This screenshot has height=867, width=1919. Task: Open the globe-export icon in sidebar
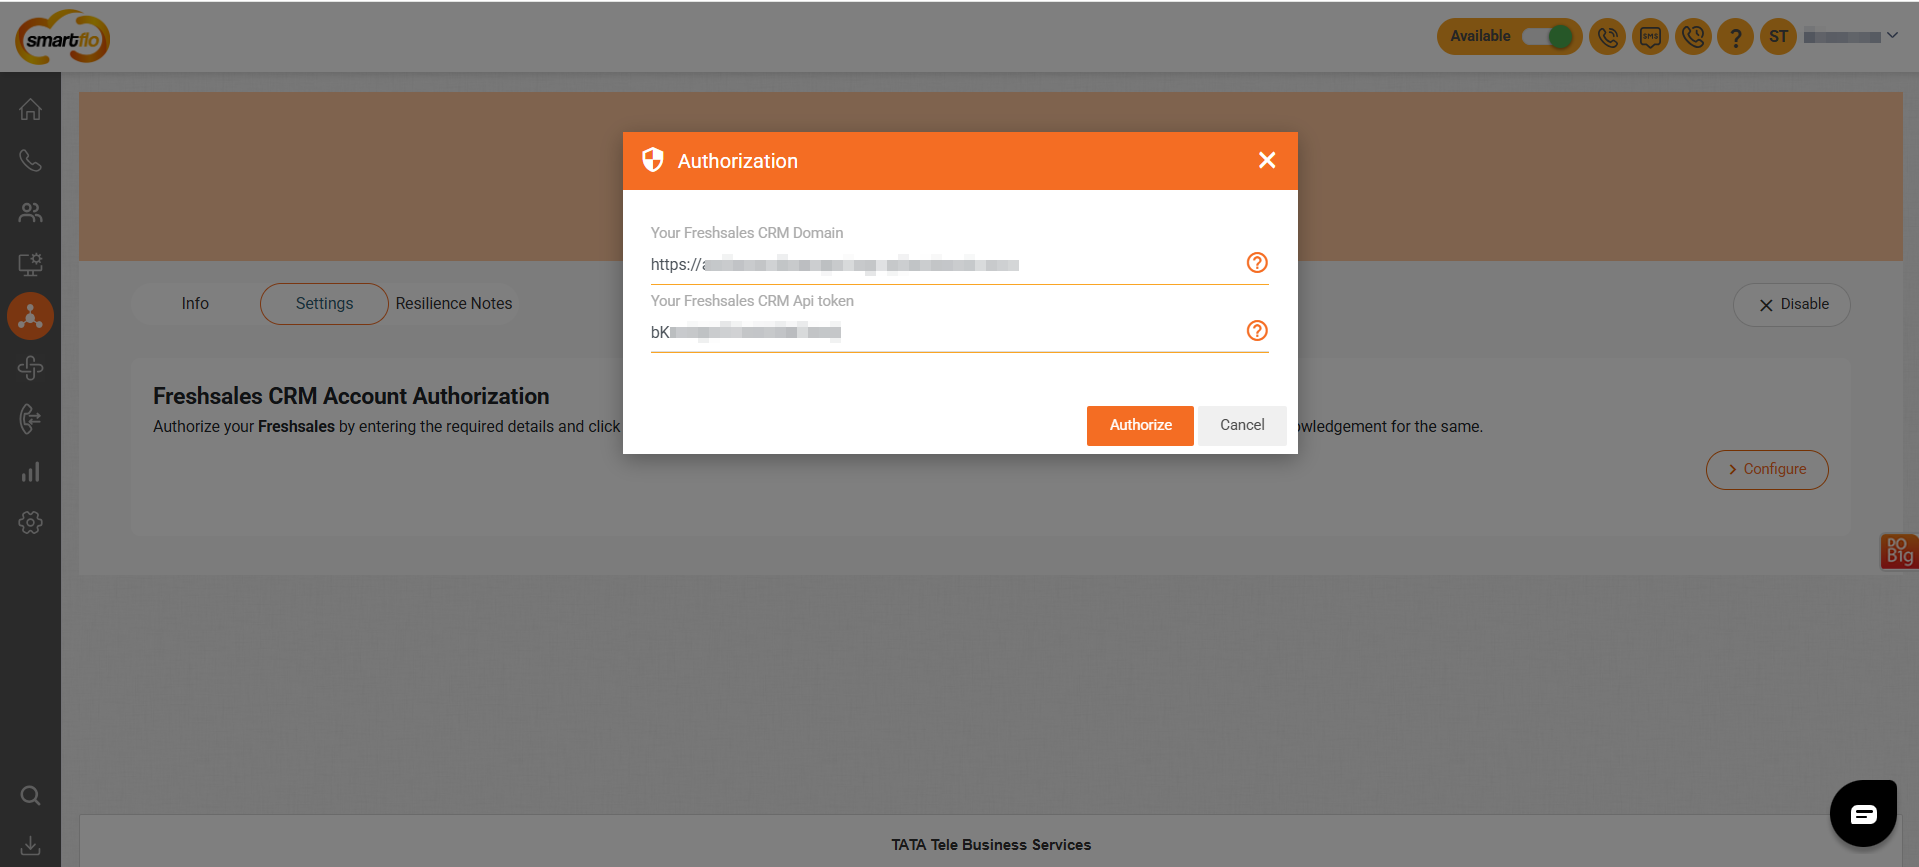30,419
